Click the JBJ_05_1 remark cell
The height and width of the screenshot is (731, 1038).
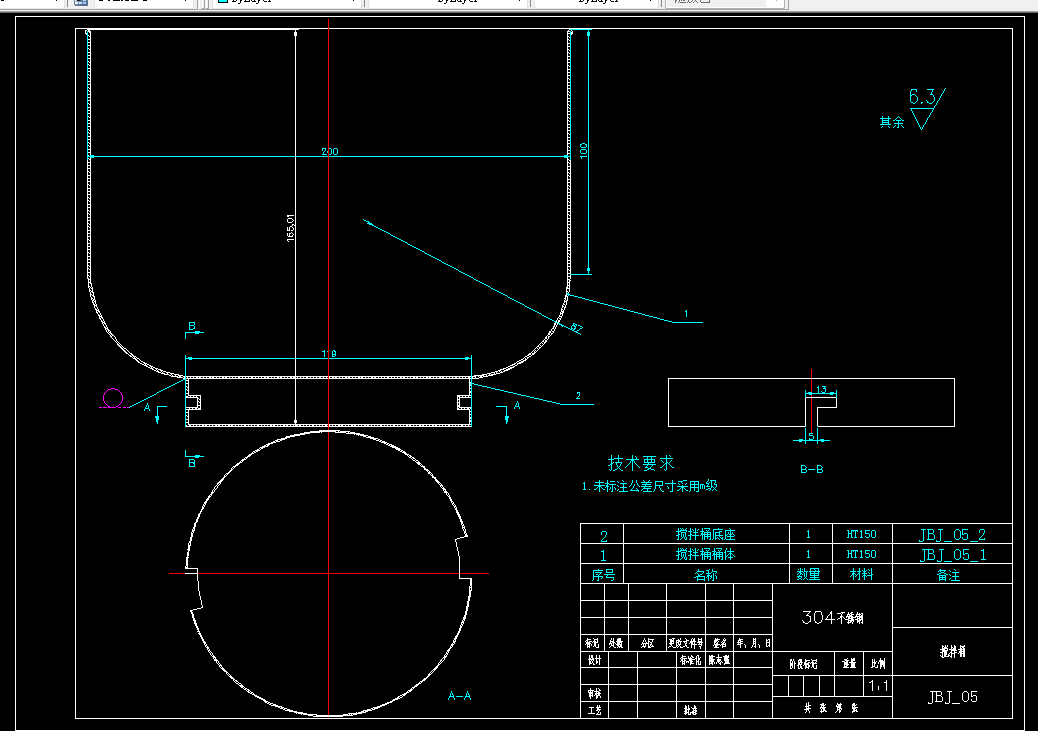[952, 554]
